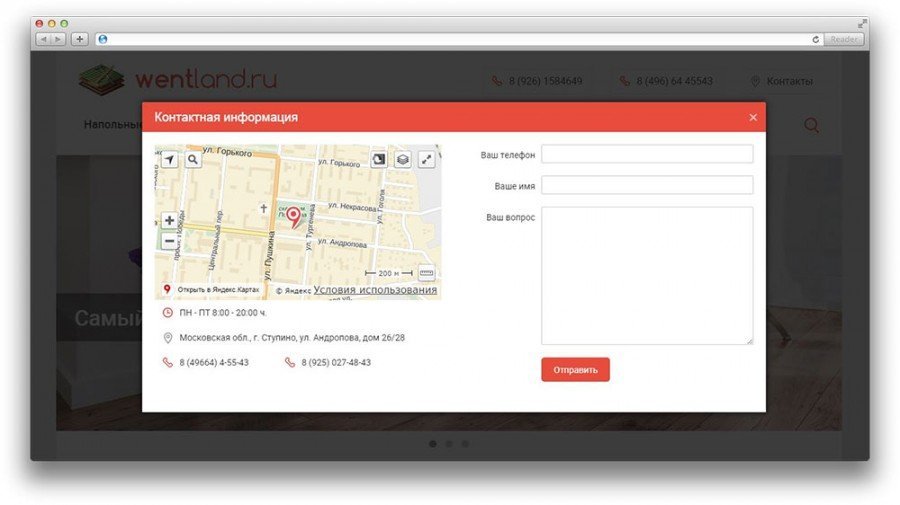Screen dimensions: 900x505
Task: Activate the map ruler measurement tool
Action: (x=427, y=272)
